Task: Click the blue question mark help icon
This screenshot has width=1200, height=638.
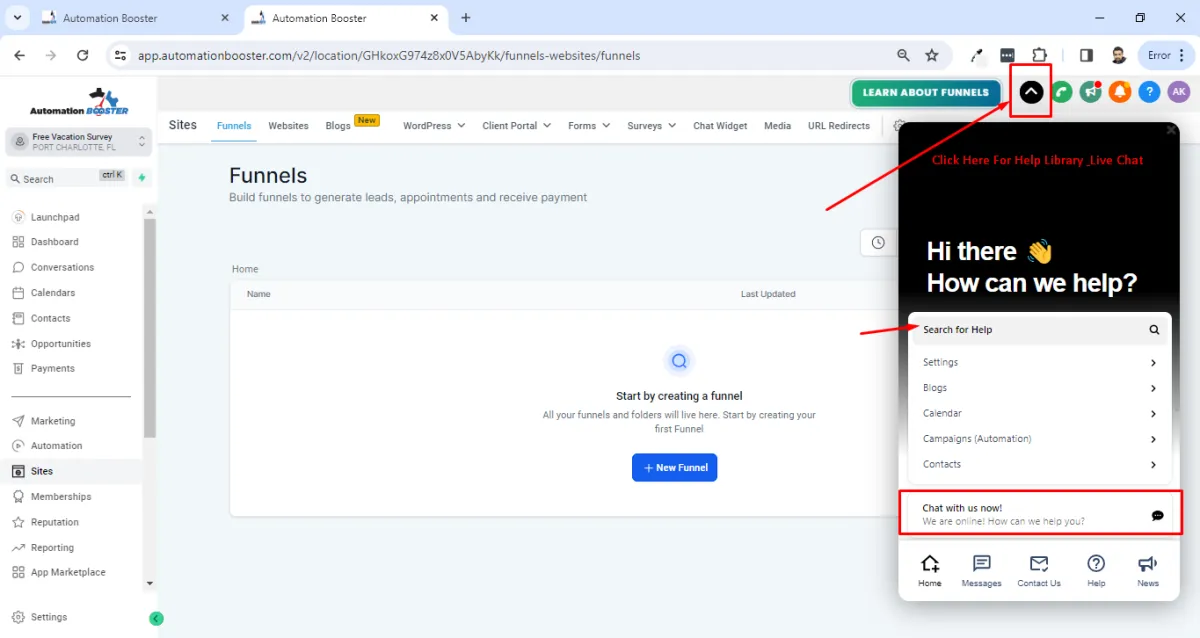Action: (x=1150, y=92)
